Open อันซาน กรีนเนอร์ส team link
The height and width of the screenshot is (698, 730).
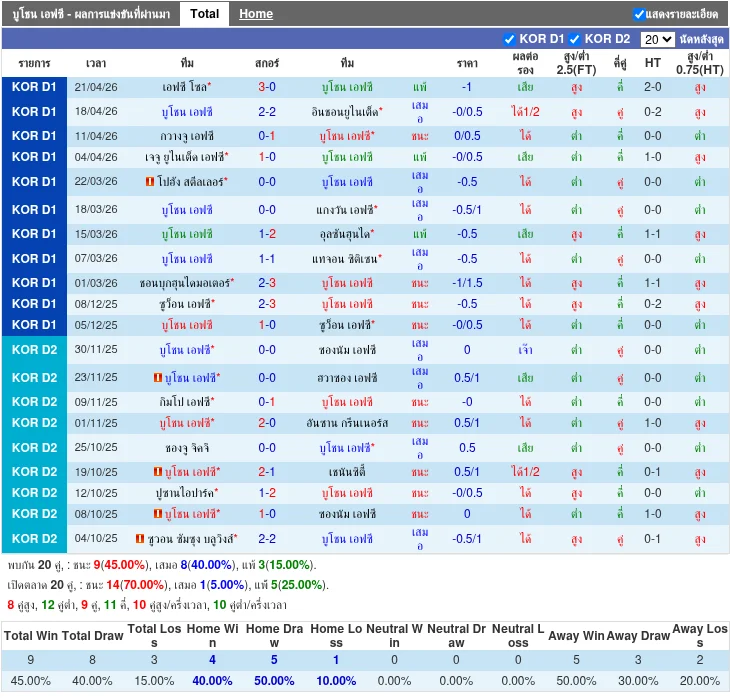click(346, 423)
